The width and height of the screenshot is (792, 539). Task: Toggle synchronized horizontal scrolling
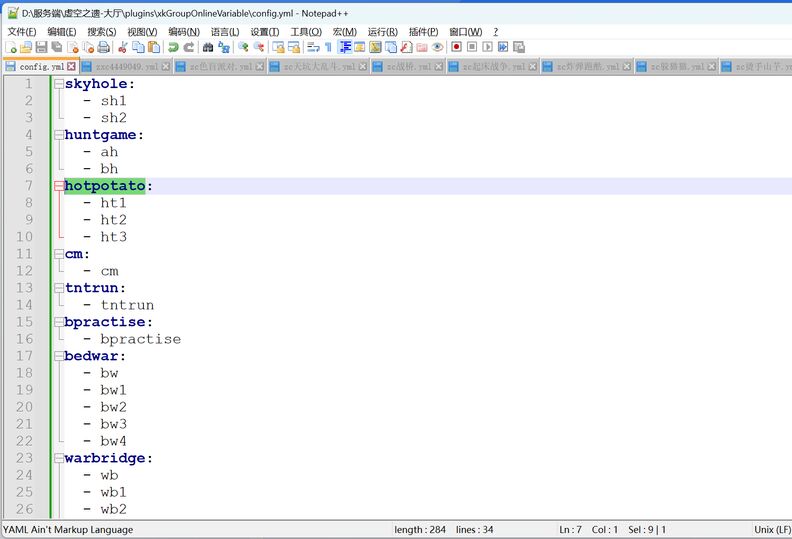[x=294, y=47]
